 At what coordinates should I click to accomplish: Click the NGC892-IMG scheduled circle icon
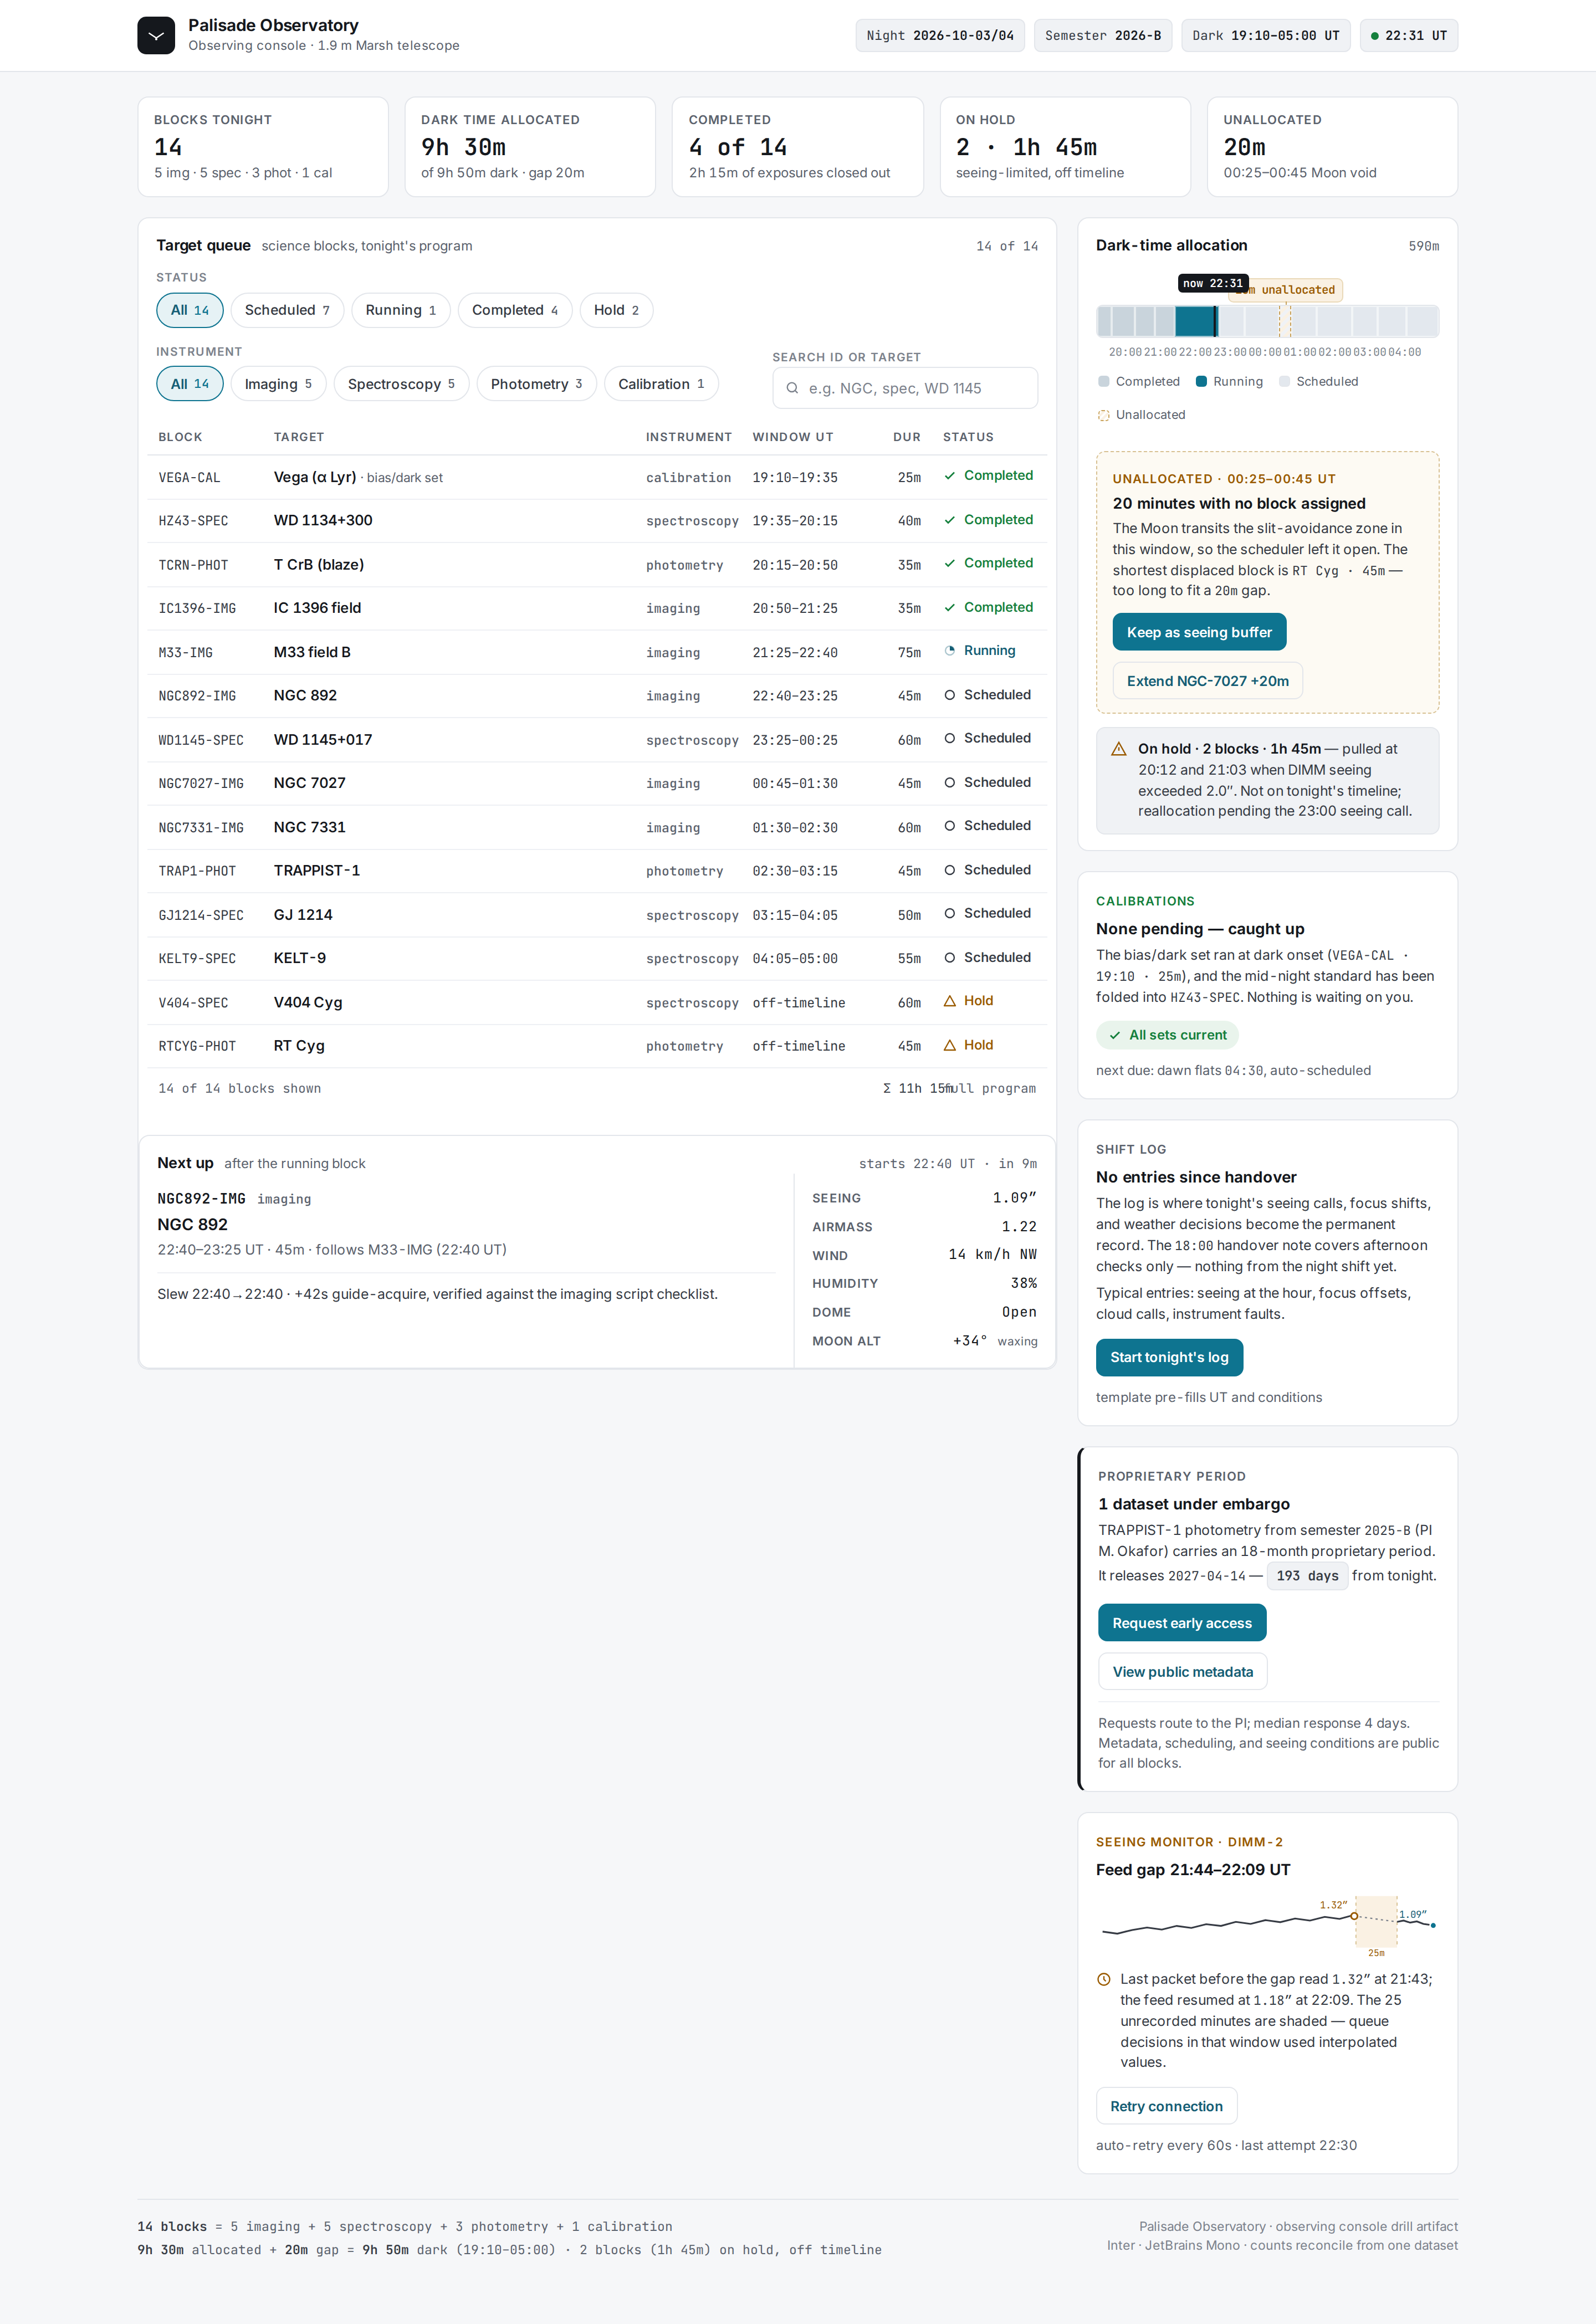pyautogui.click(x=949, y=695)
